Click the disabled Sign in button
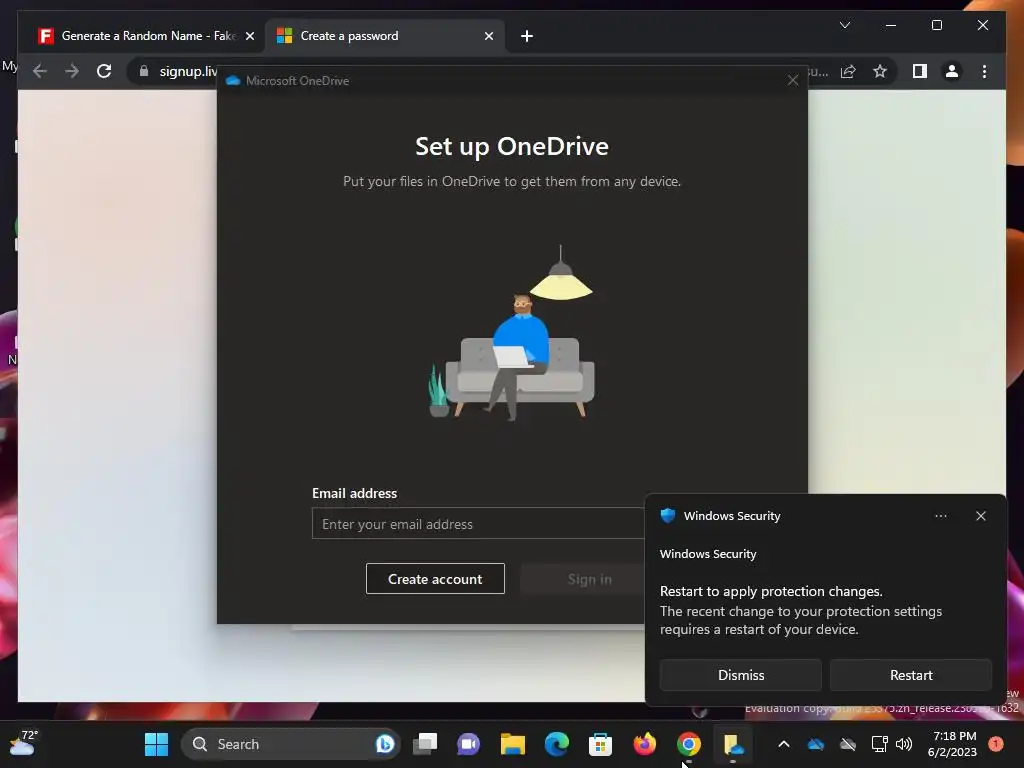The height and width of the screenshot is (768, 1024). click(x=583, y=579)
